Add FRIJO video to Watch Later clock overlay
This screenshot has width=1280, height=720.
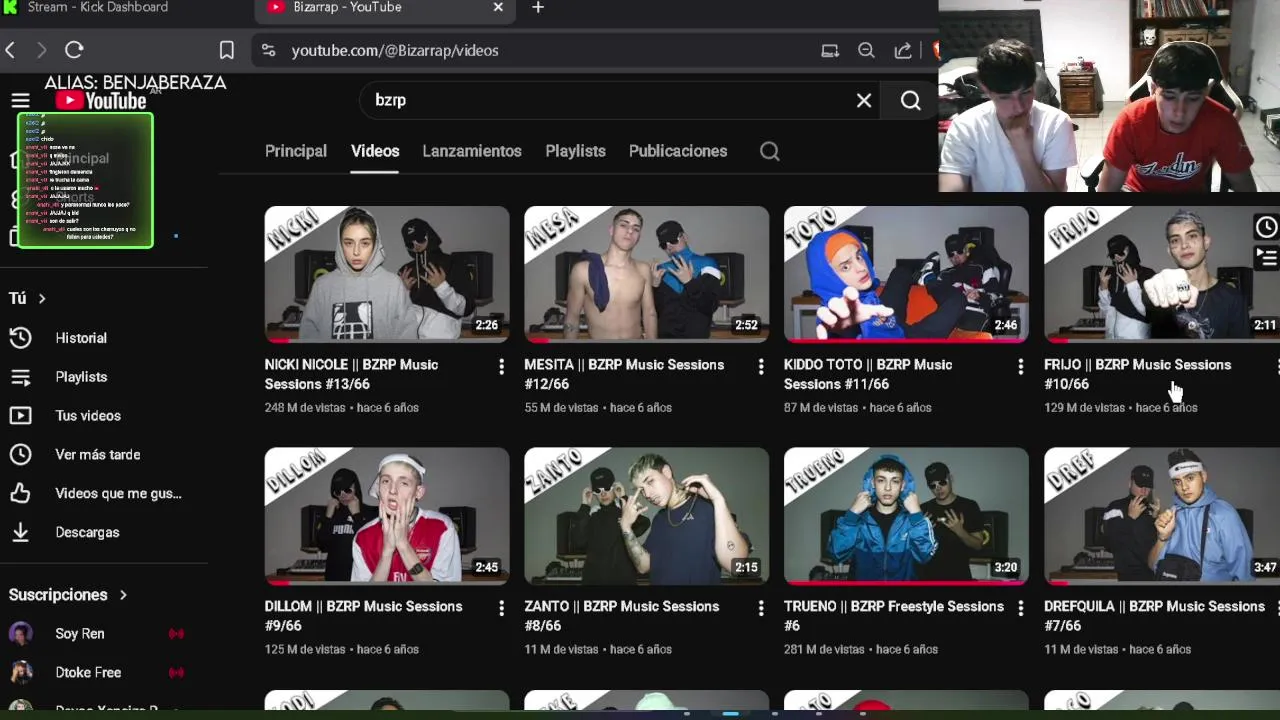click(1266, 227)
